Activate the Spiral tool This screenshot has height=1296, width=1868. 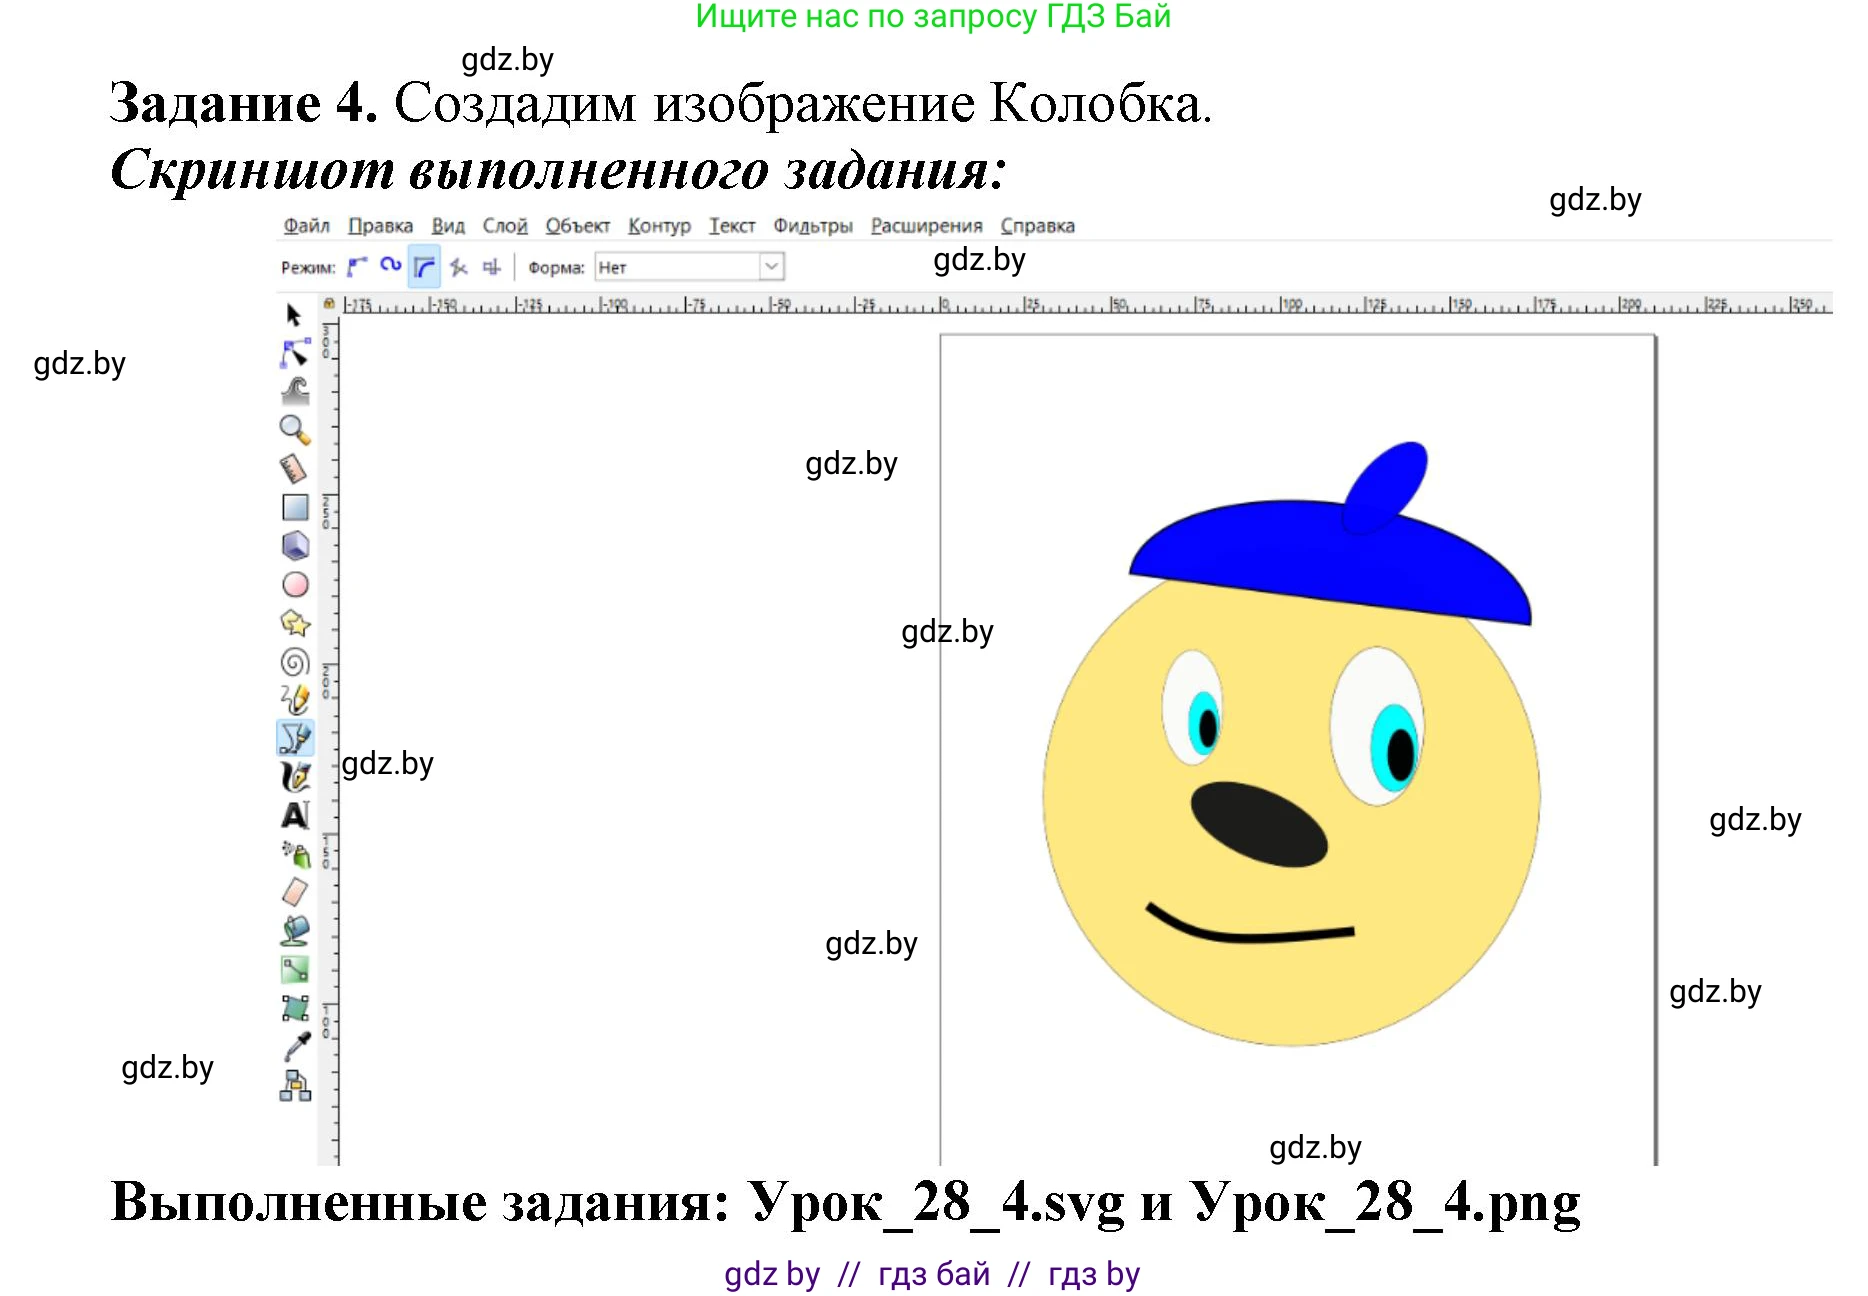tap(295, 662)
